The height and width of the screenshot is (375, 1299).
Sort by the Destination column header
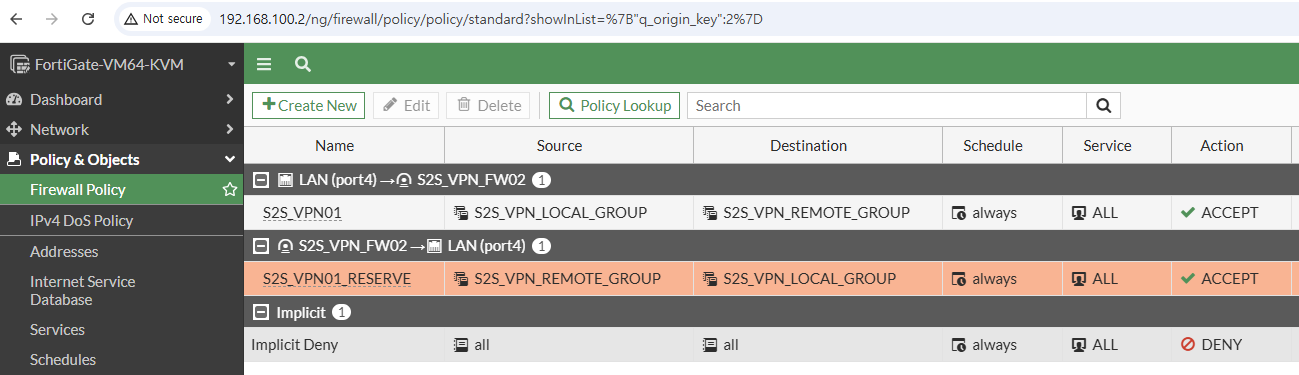808,146
